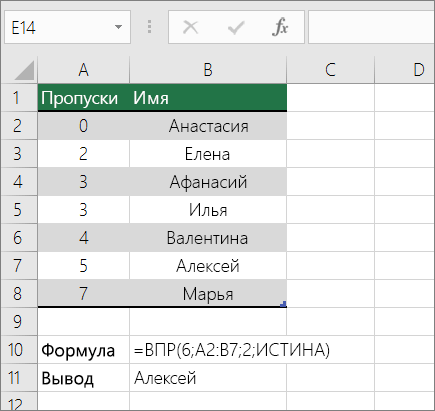The image size is (435, 411).
Task: Click the Insert Function fx icon
Action: pyautogui.click(x=280, y=27)
